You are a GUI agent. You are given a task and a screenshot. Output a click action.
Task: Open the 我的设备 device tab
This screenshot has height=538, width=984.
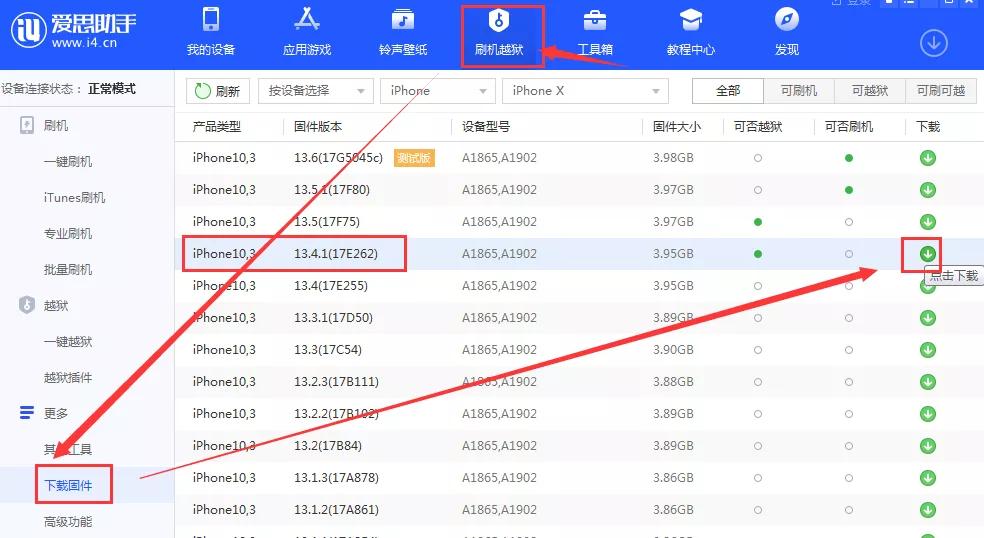point(211,33)
